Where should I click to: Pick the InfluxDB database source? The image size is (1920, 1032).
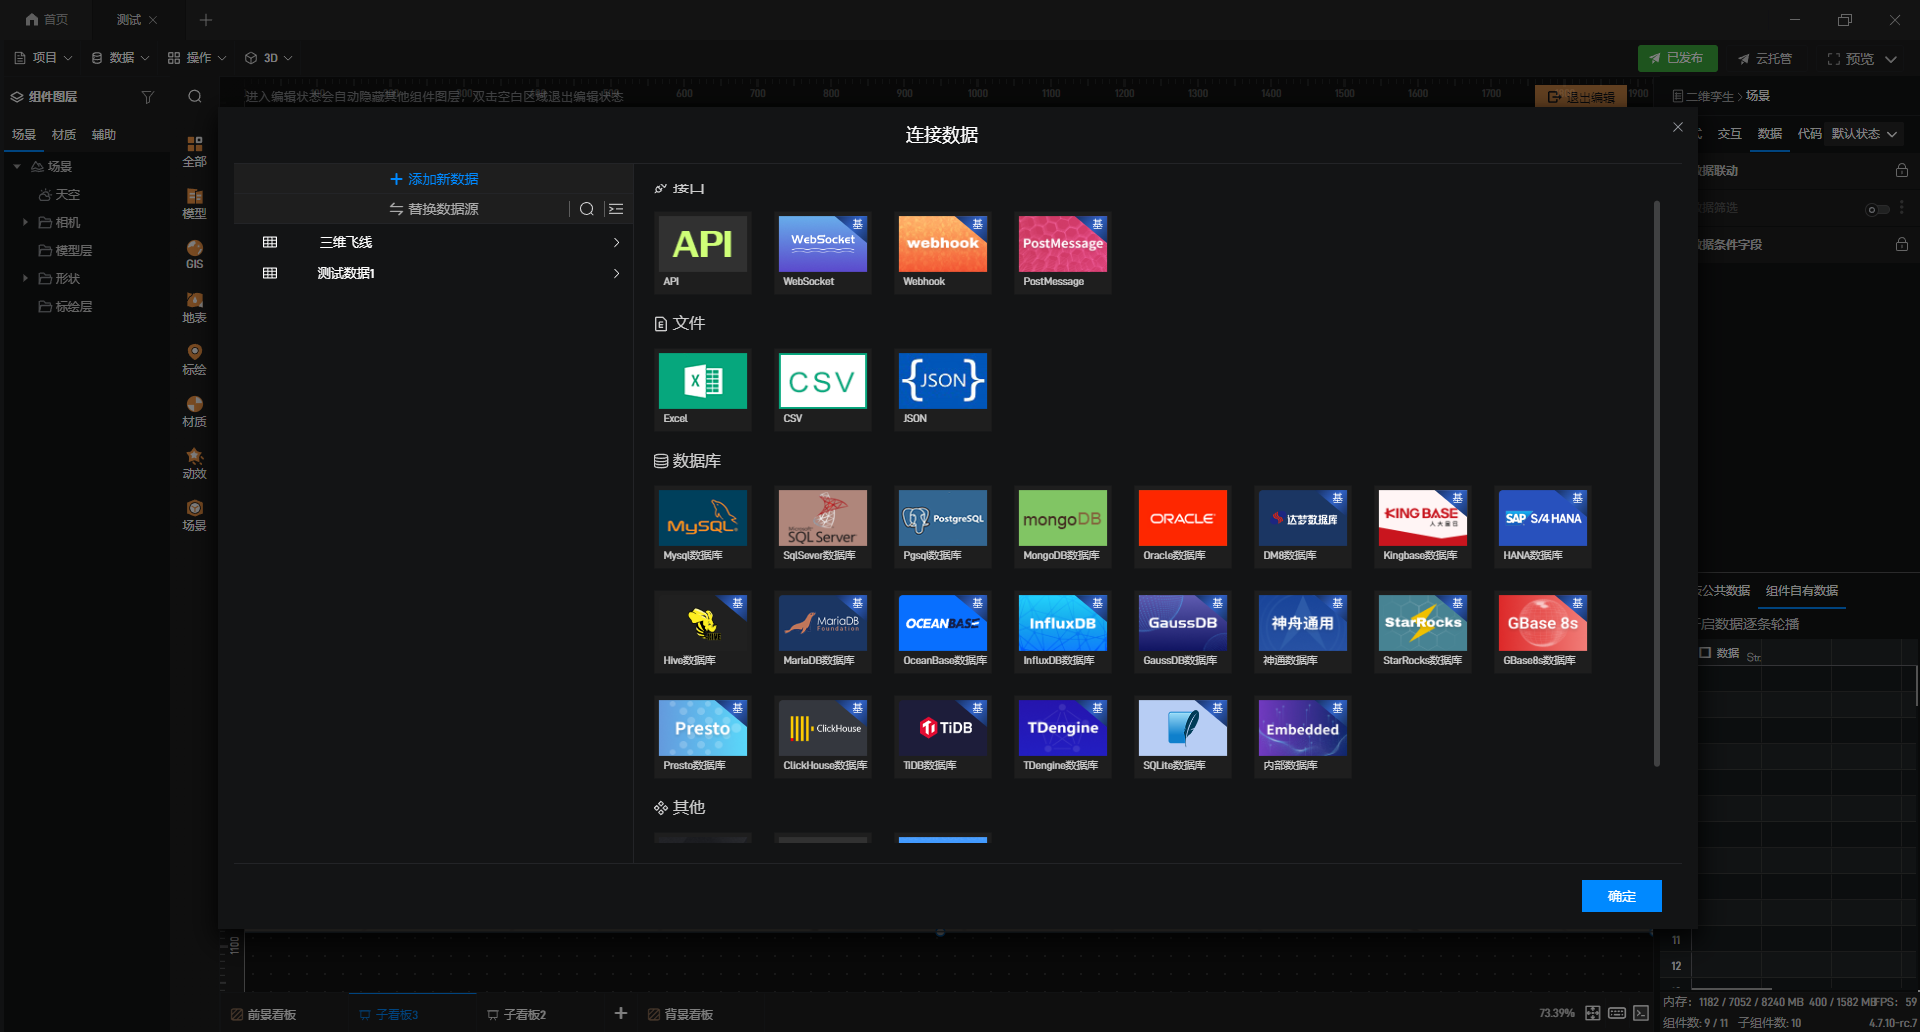pos(1063,632)
